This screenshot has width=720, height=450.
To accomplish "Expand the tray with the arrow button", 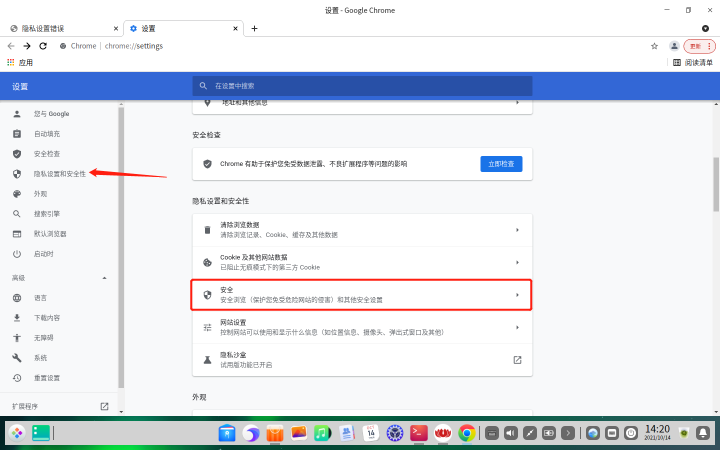I will pos(568,433).
